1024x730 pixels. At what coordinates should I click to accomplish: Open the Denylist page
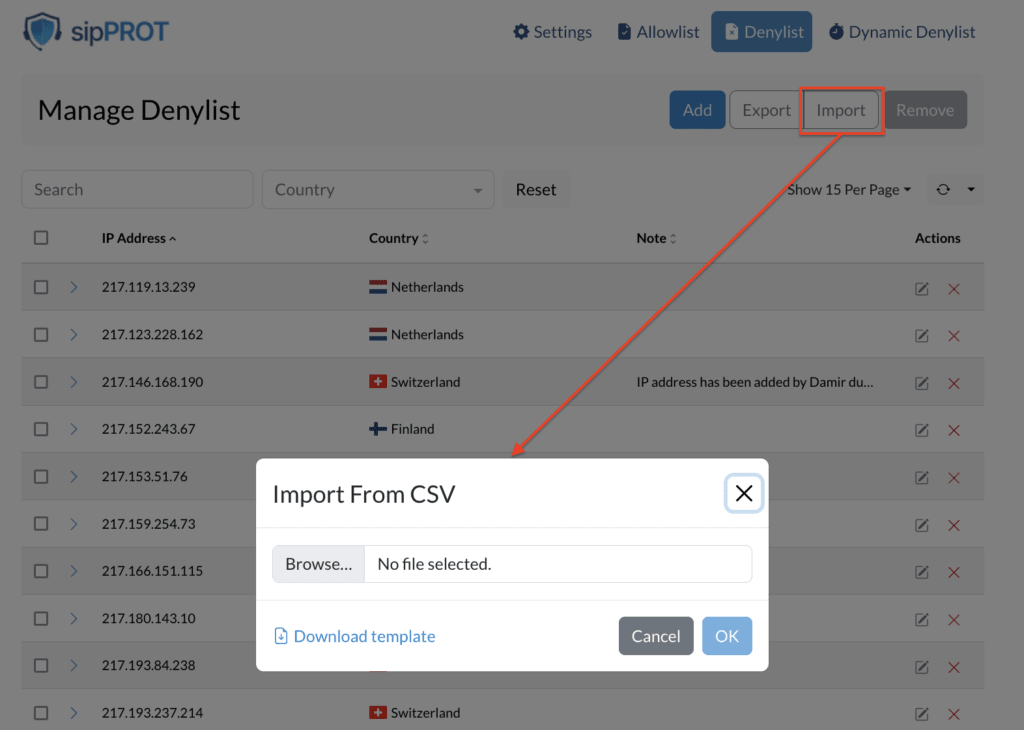761,31
